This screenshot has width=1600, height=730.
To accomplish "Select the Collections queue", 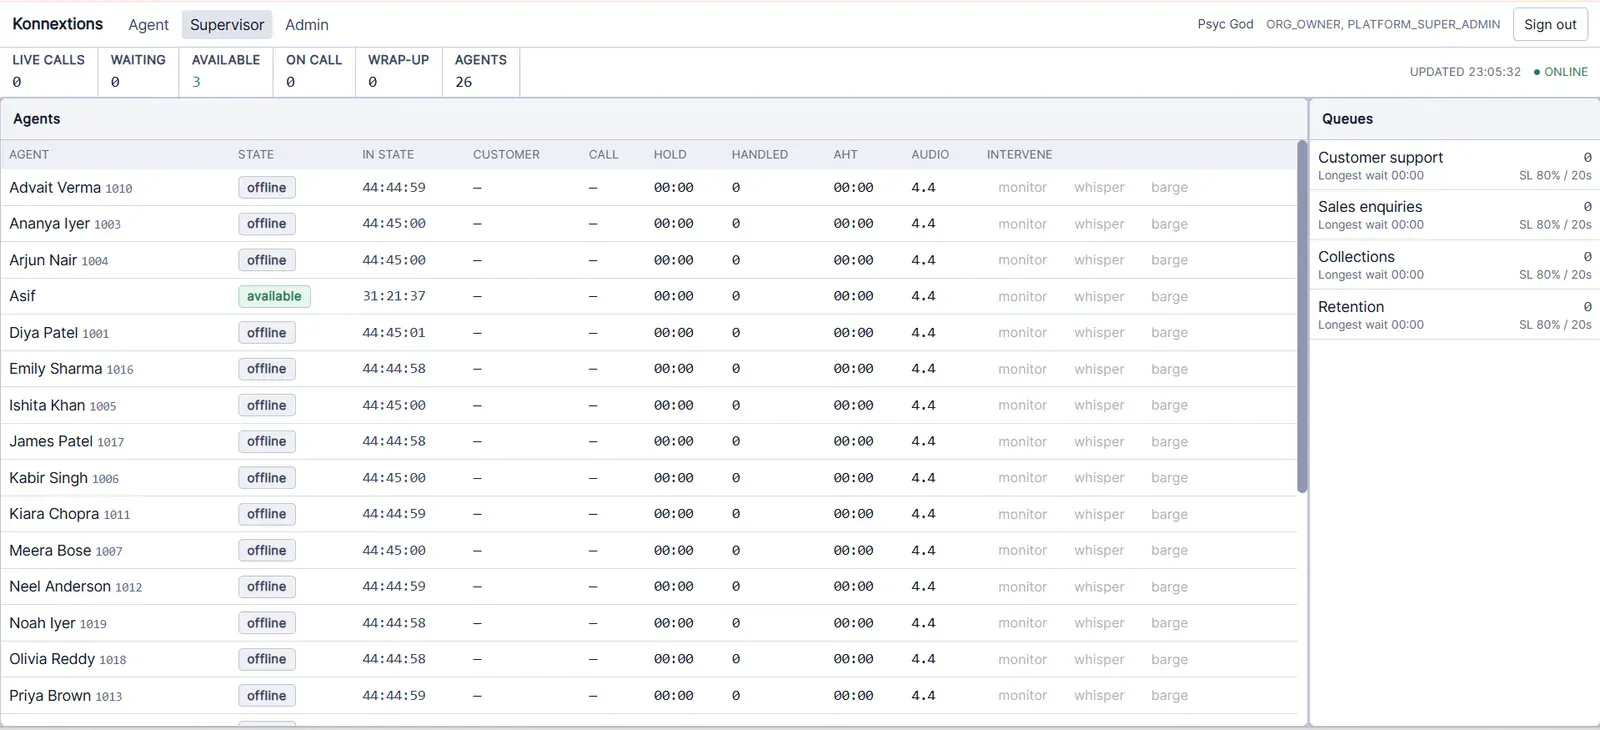I will 1455,265.
